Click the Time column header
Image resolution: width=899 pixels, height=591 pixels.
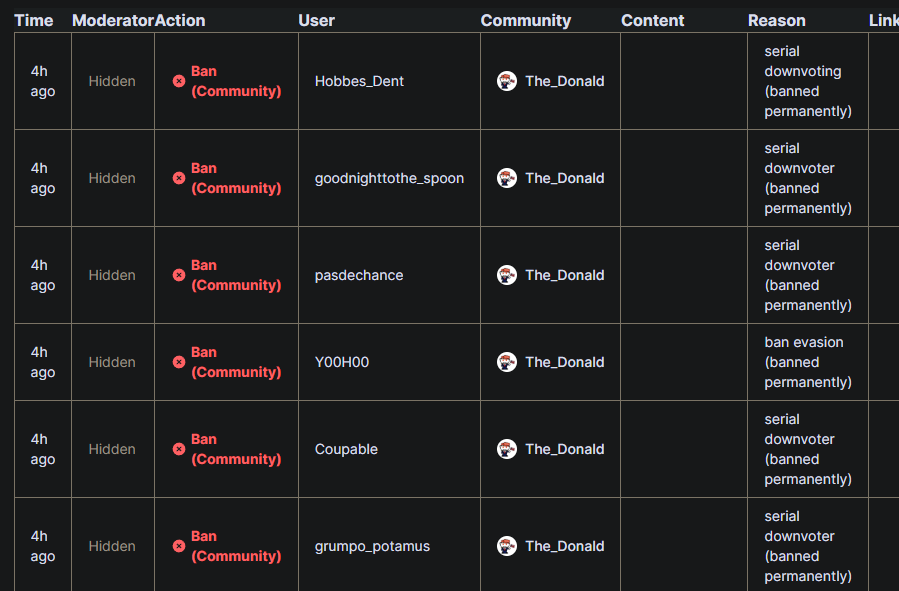[x=34, y=20]
